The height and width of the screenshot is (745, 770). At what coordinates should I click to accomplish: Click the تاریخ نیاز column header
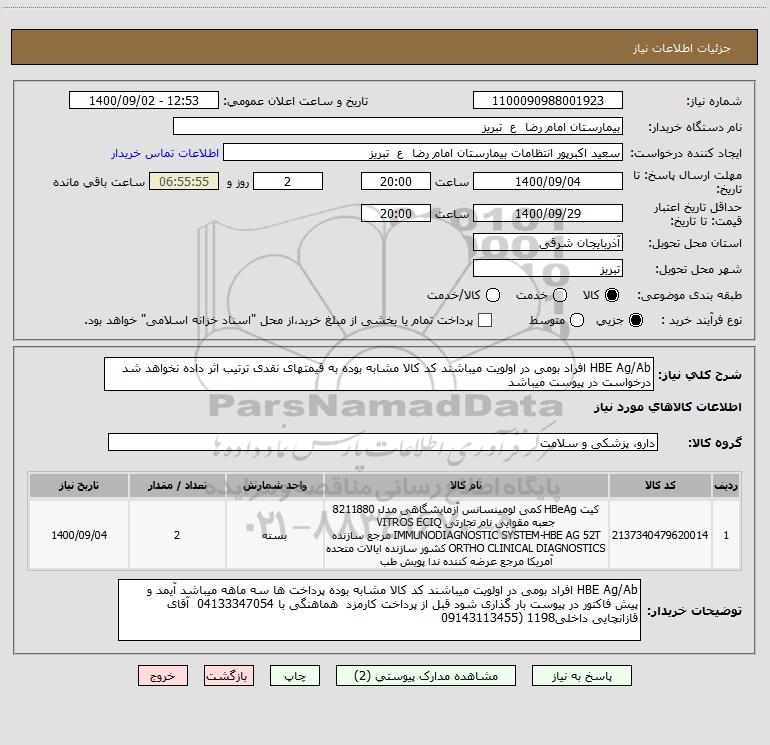[x=79, y=485]
